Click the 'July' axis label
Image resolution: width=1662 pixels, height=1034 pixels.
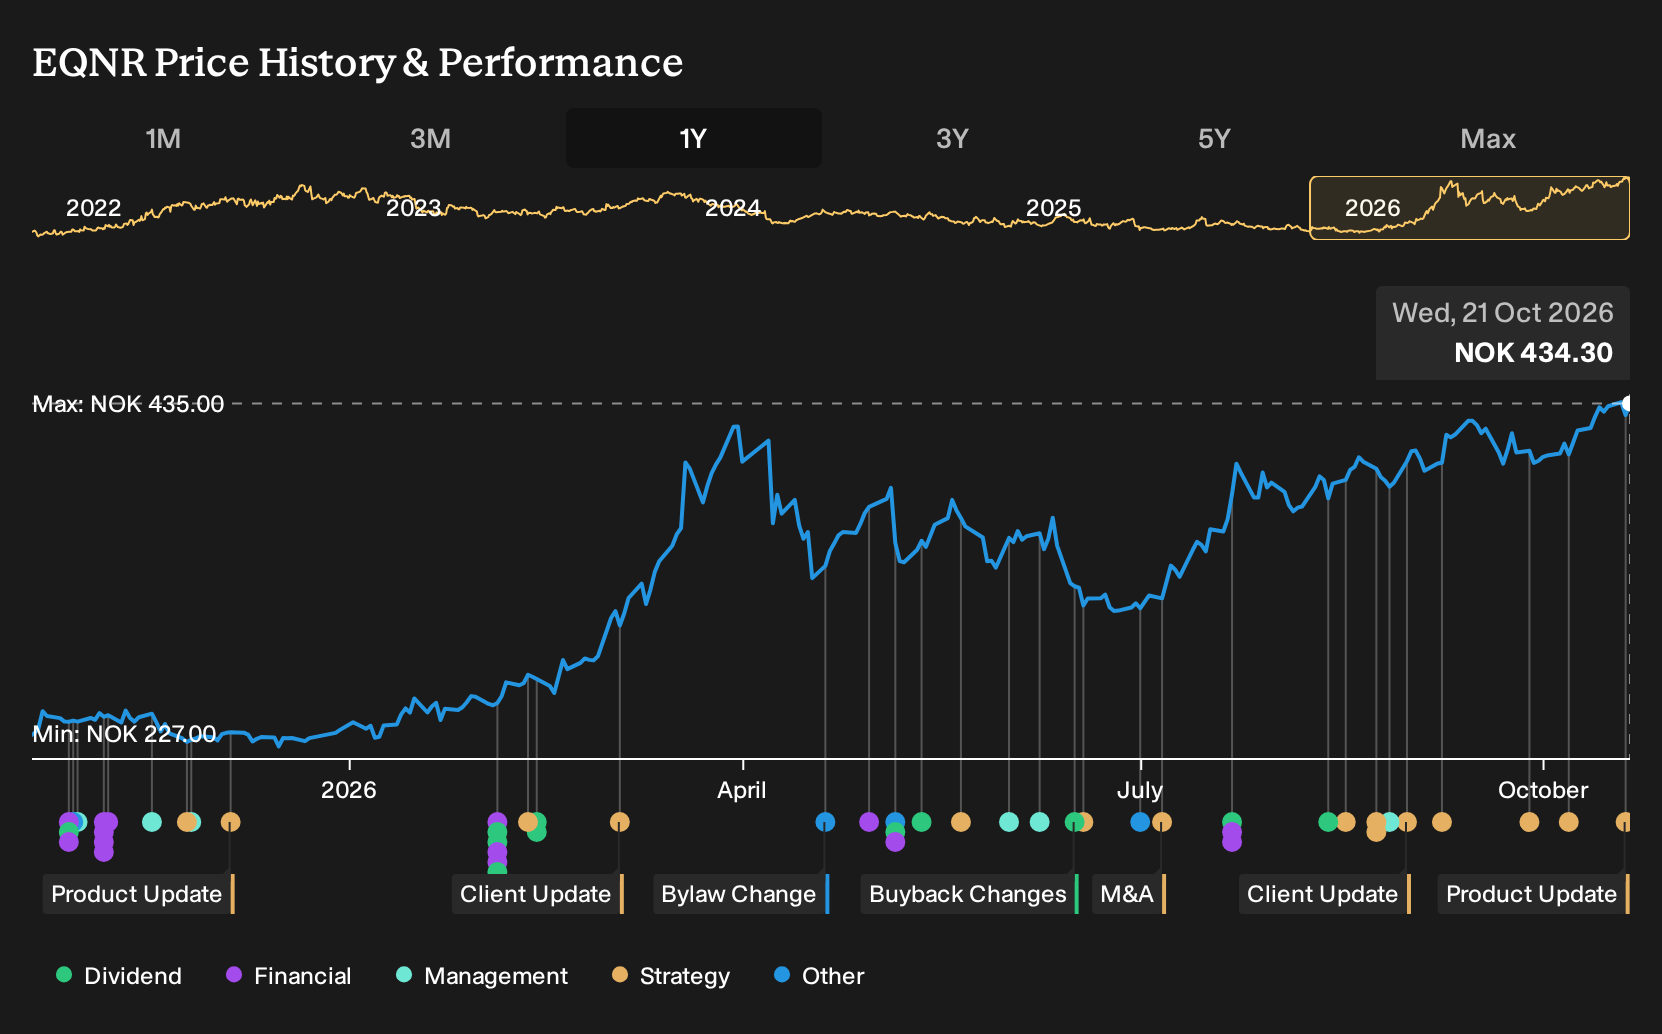1140,790
